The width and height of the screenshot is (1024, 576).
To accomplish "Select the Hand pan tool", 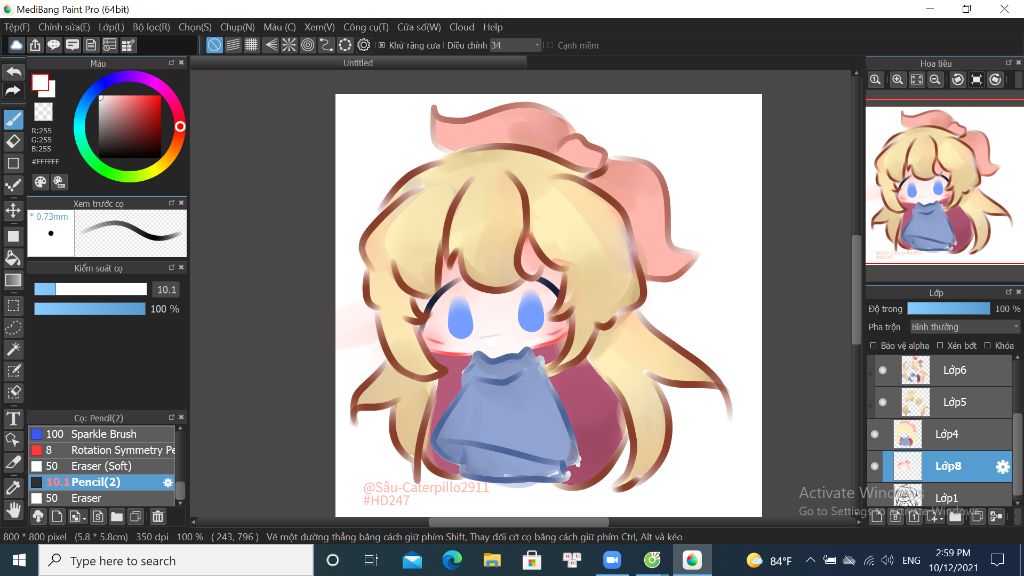I will tap(13, 509).
